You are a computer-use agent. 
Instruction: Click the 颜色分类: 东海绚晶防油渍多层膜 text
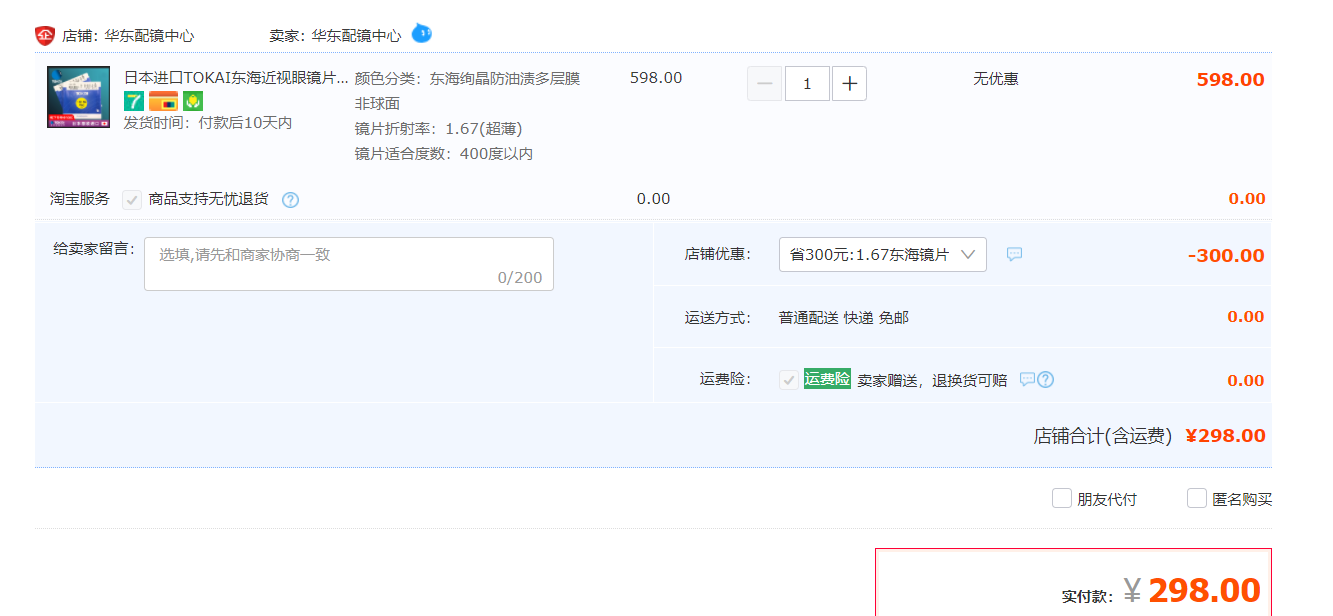[467, 78]
